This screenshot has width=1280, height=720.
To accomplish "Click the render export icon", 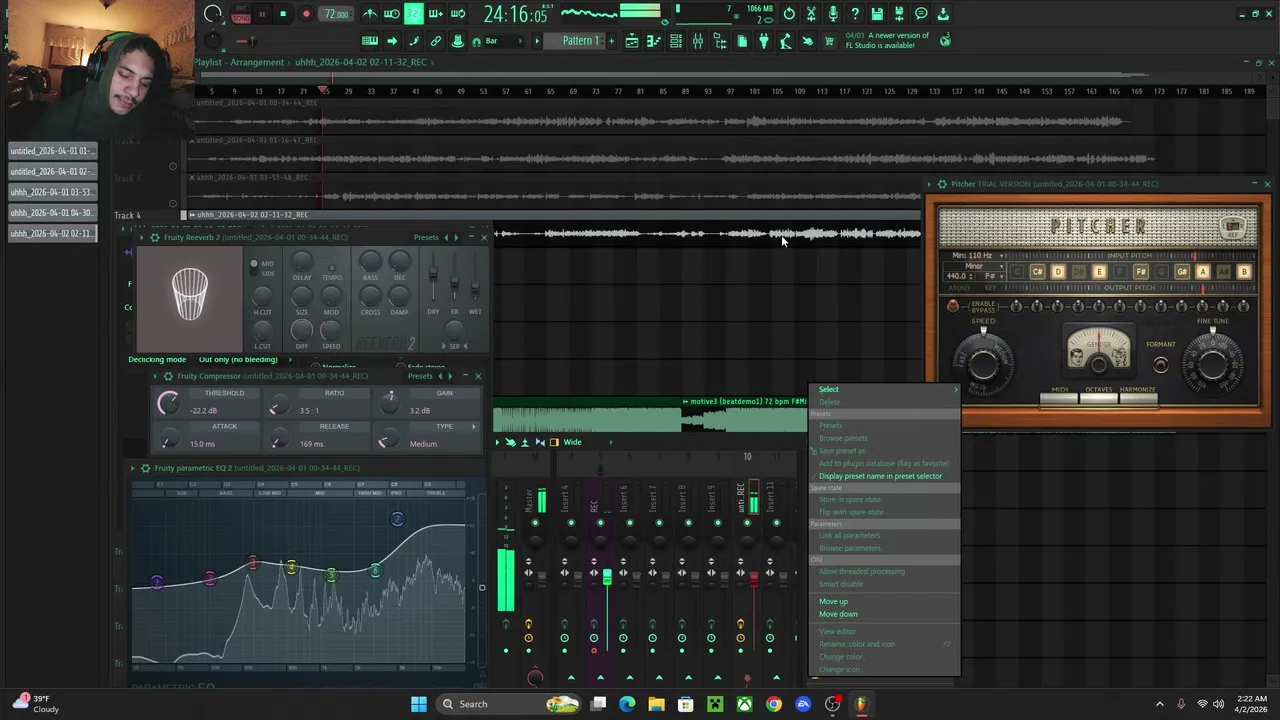I will tap(899, 14).
